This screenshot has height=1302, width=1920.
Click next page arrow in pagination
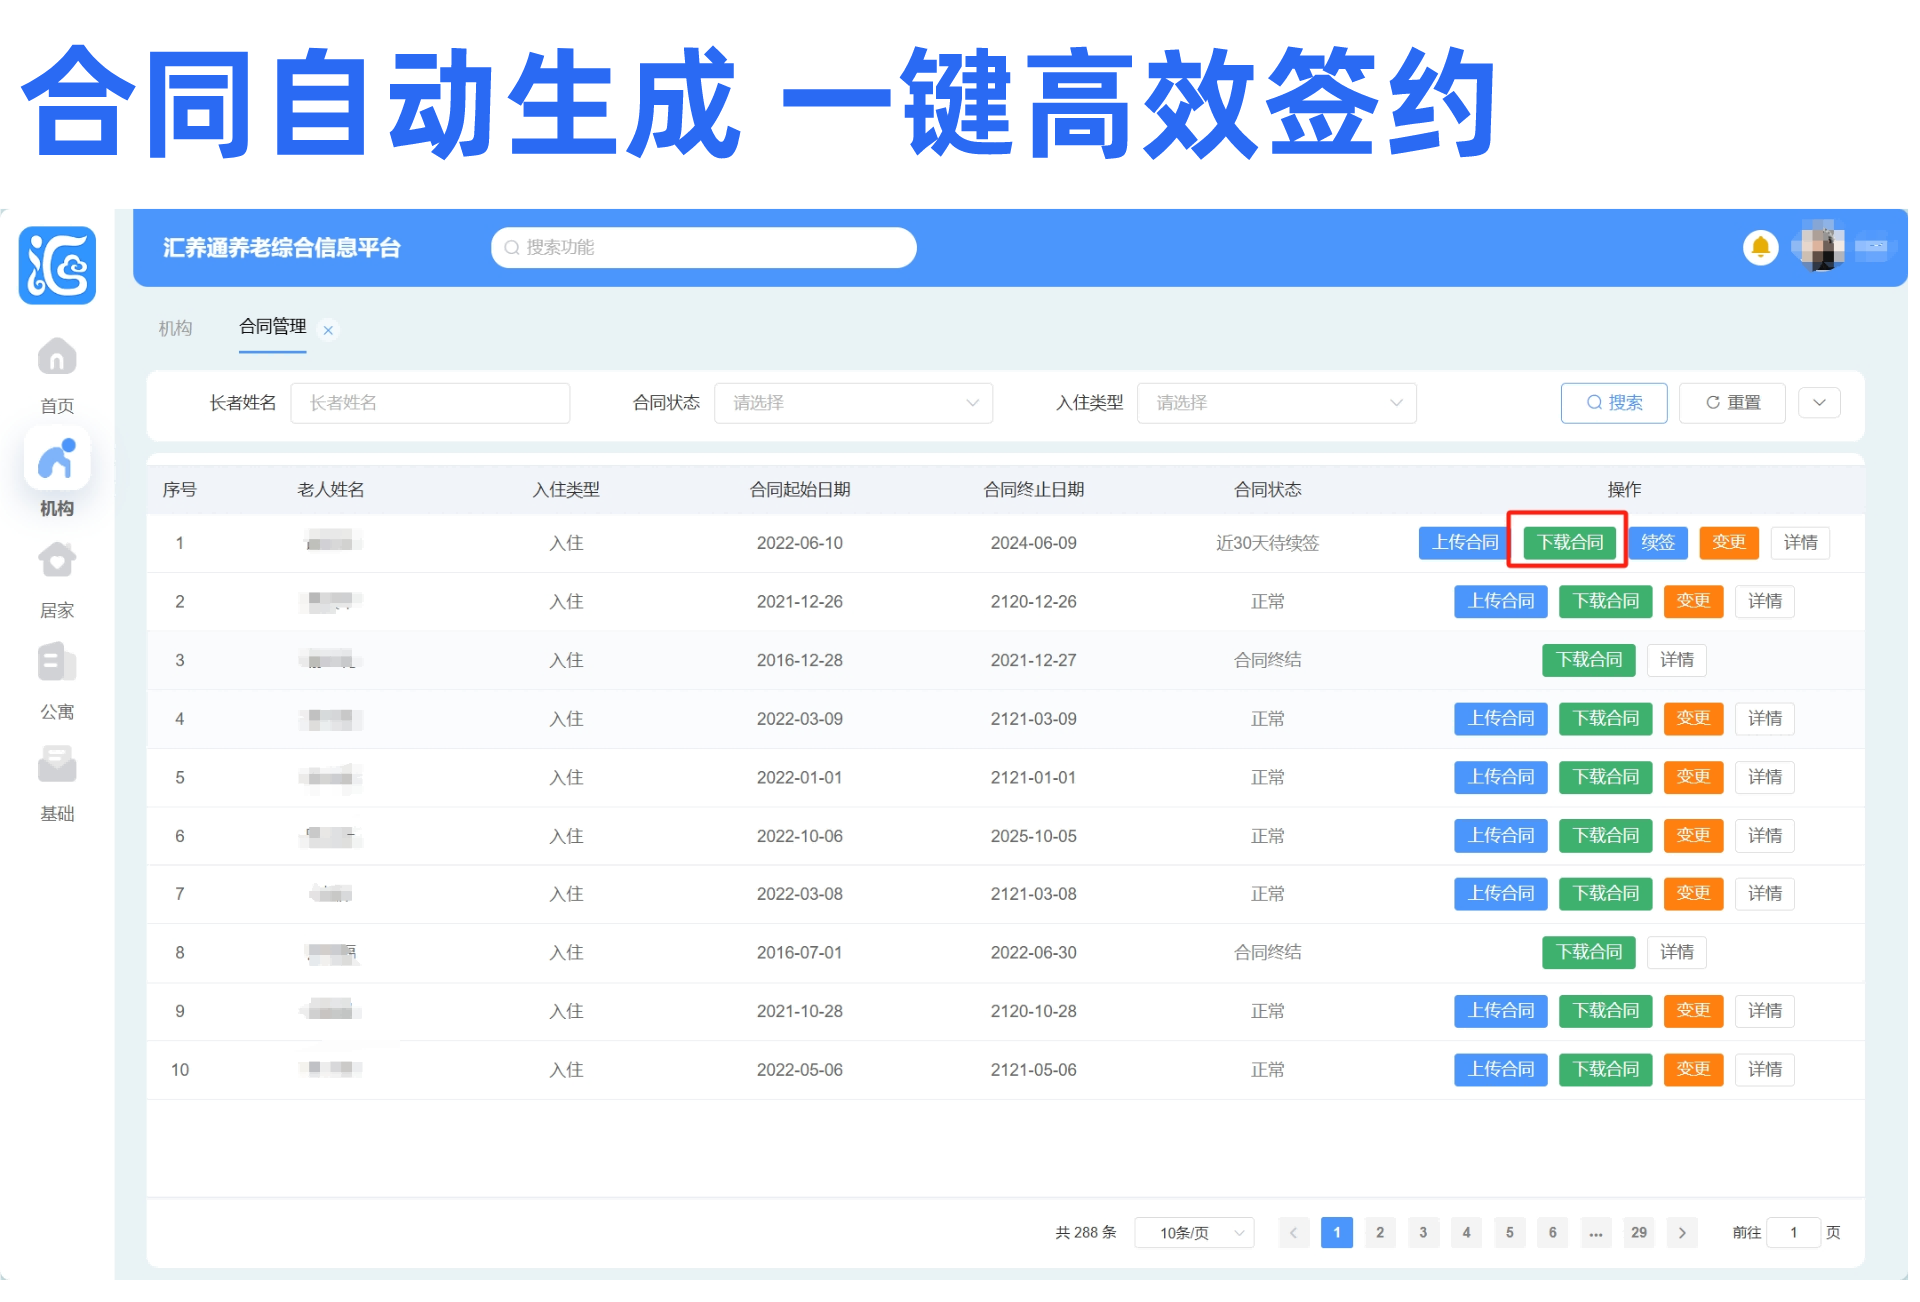(1682, 1232)
